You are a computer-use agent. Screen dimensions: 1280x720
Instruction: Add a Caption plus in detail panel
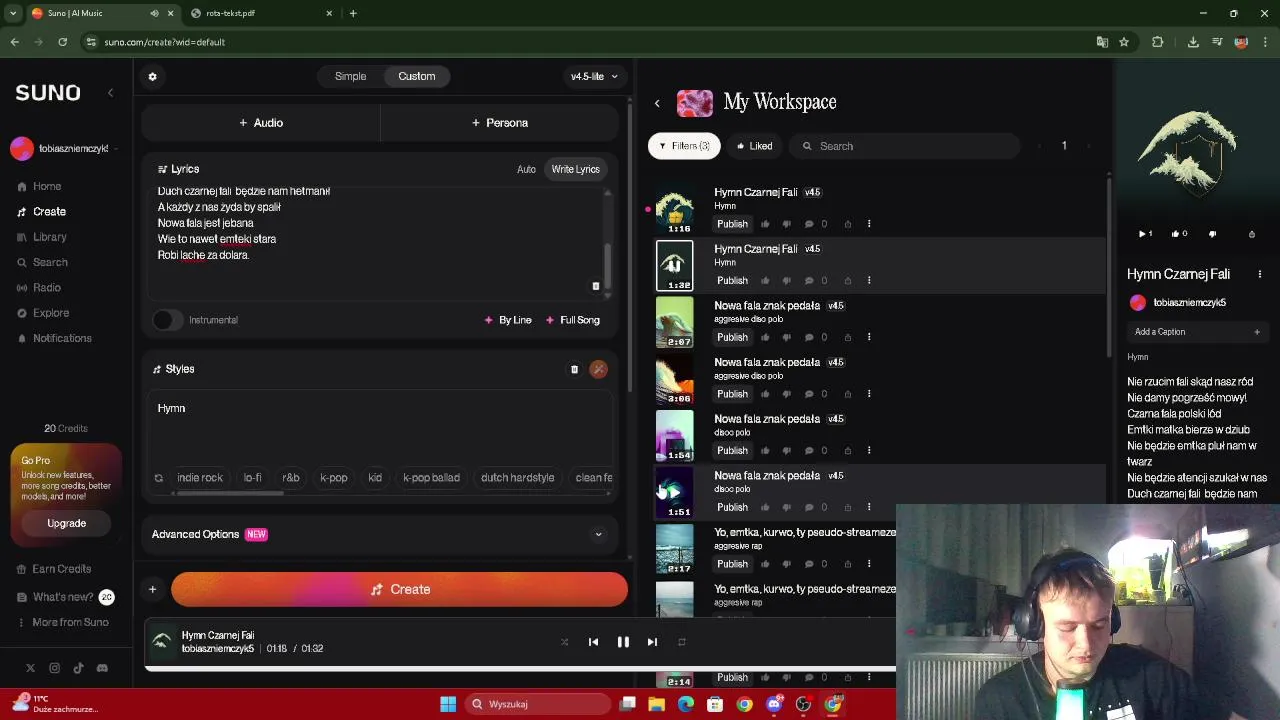click(x=1257, y=332)
